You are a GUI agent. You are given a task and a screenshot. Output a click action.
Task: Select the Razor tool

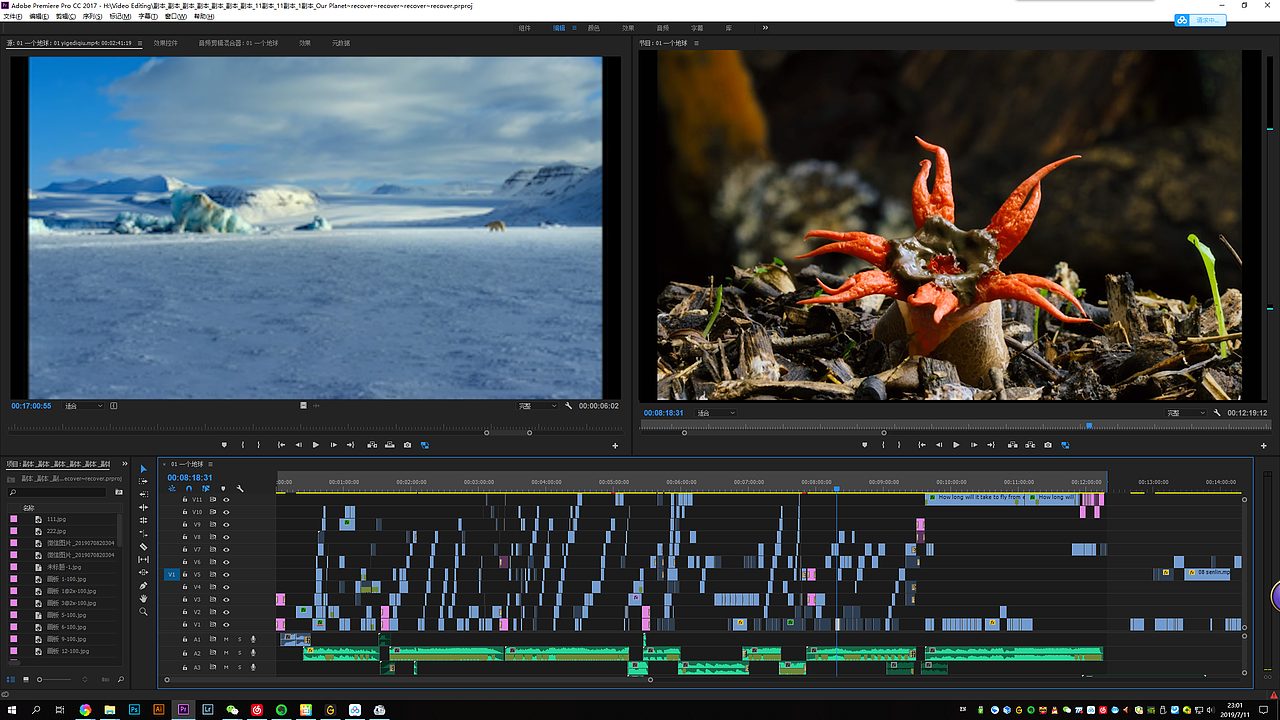point(143,547)
